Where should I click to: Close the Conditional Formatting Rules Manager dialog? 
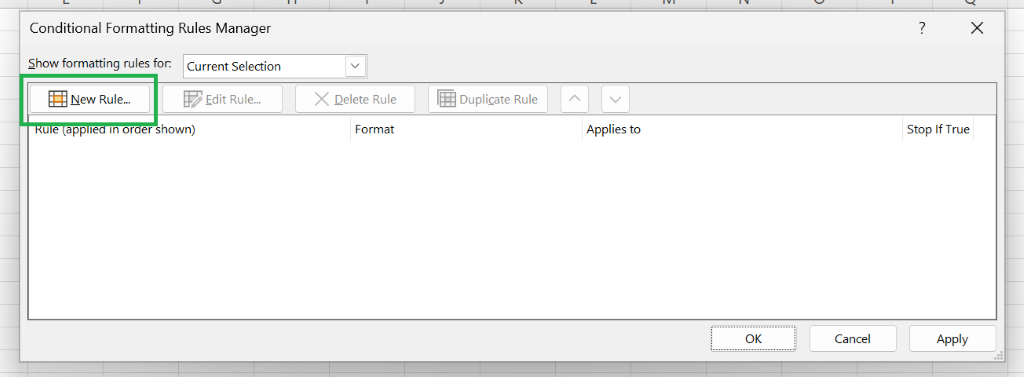[977, 28]
